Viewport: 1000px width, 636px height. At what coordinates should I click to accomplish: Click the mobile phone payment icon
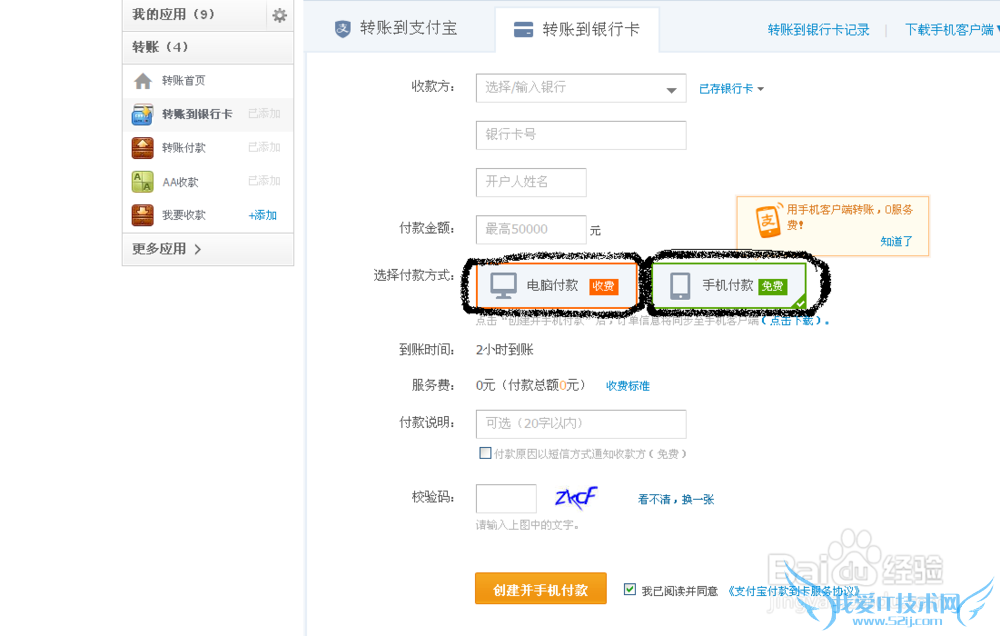[x=680, y=286]
